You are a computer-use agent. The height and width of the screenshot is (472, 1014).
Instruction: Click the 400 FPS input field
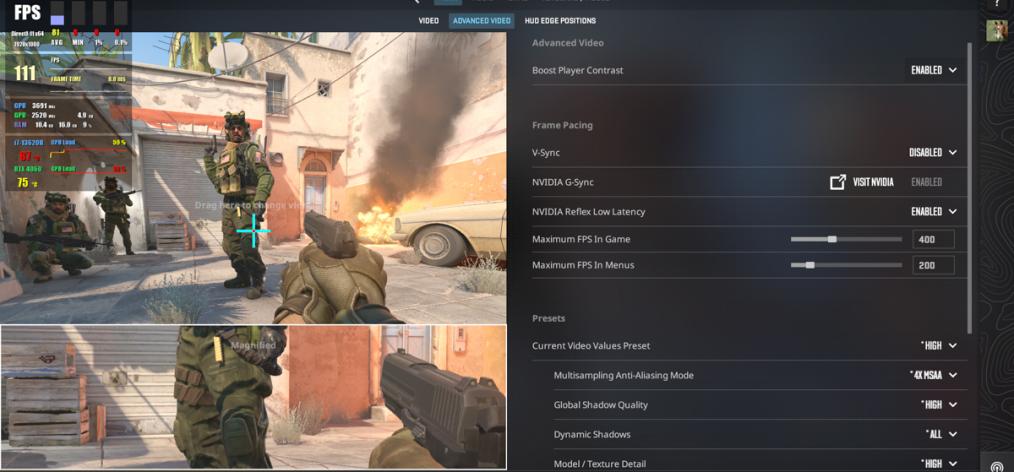coord(933,239)
